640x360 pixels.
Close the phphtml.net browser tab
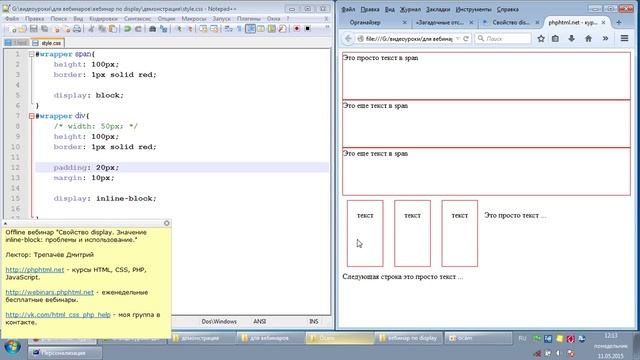[603, 22]
